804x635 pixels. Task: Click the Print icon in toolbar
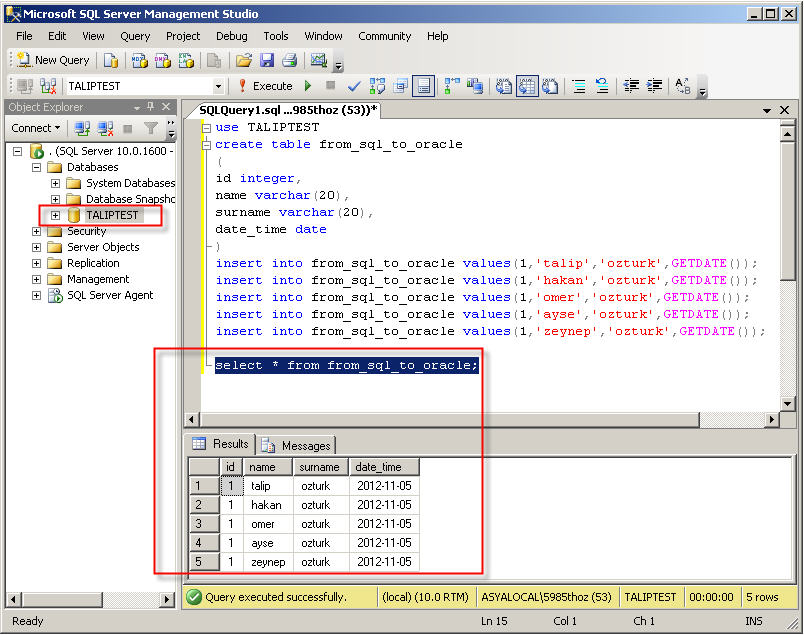pos(290,61)
